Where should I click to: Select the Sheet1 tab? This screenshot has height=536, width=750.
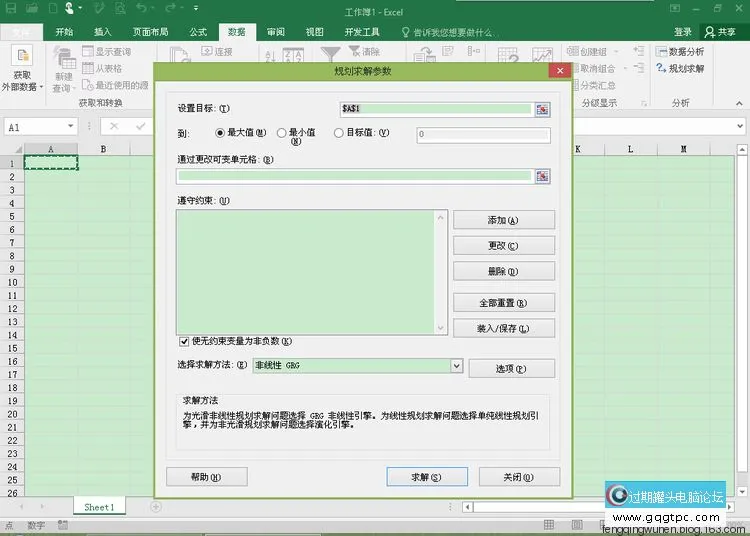point(99,507)
